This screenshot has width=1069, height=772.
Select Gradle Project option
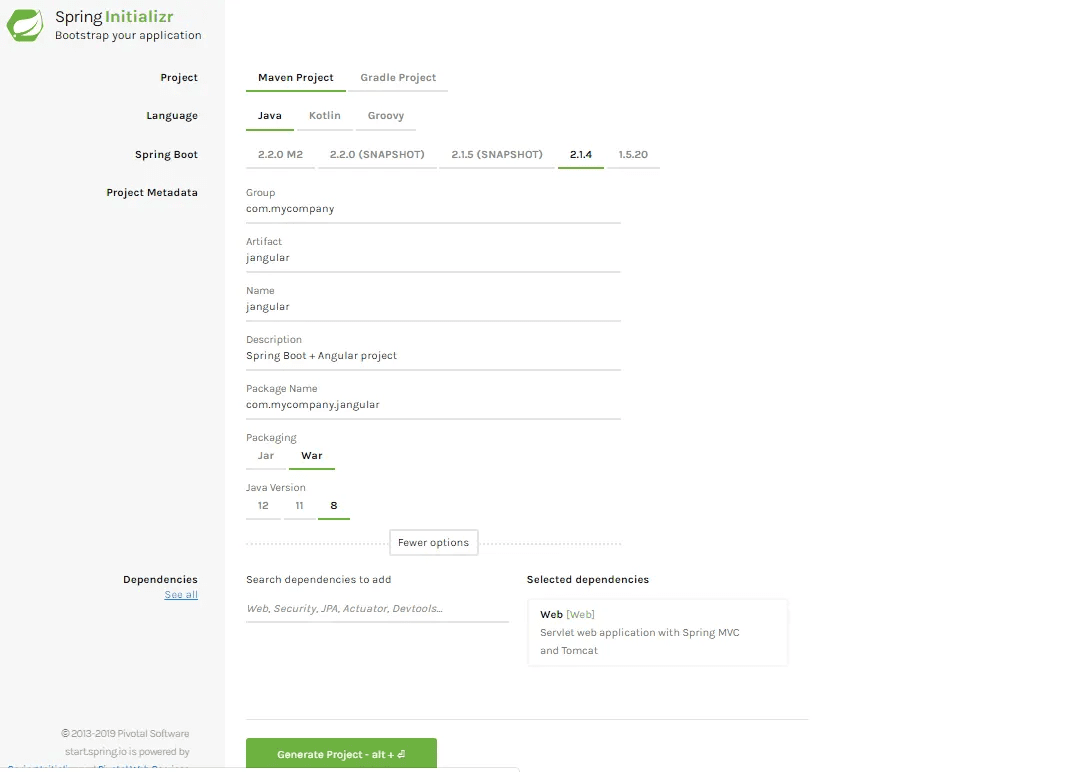[398, 78]
